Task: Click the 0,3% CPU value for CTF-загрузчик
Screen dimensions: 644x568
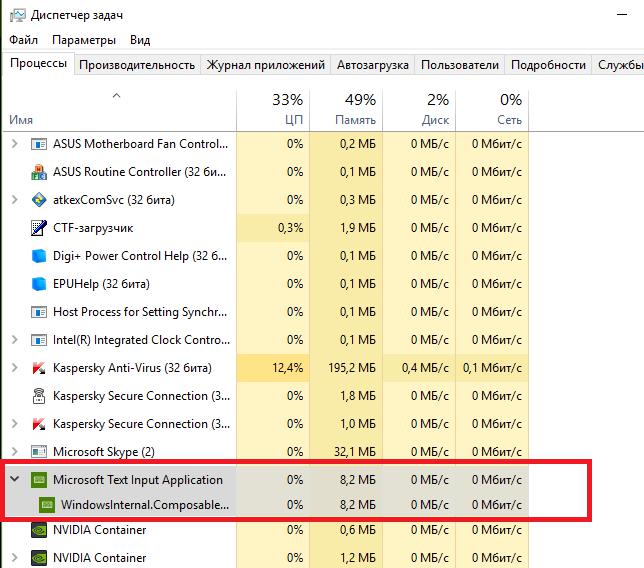Action: [290, 228]
